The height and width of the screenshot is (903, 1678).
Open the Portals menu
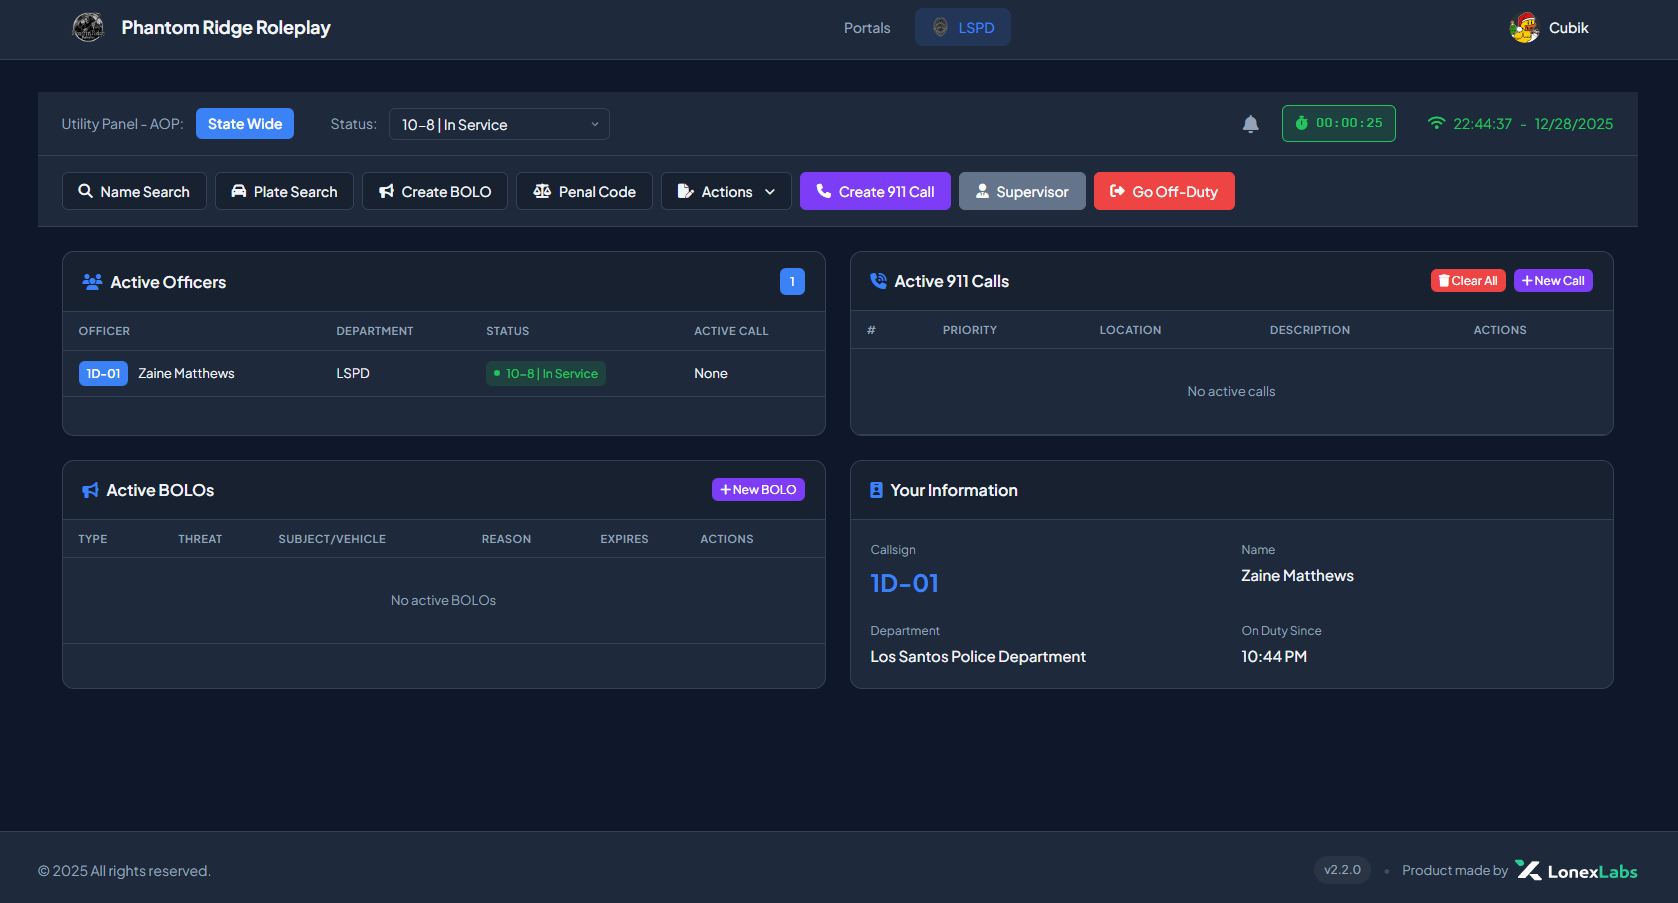[867, 28]
